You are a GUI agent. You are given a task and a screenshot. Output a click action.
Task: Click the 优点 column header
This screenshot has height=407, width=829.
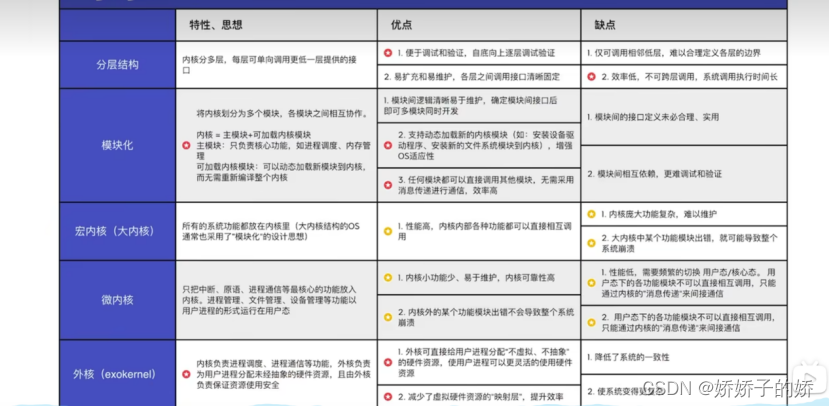point(479,25)
